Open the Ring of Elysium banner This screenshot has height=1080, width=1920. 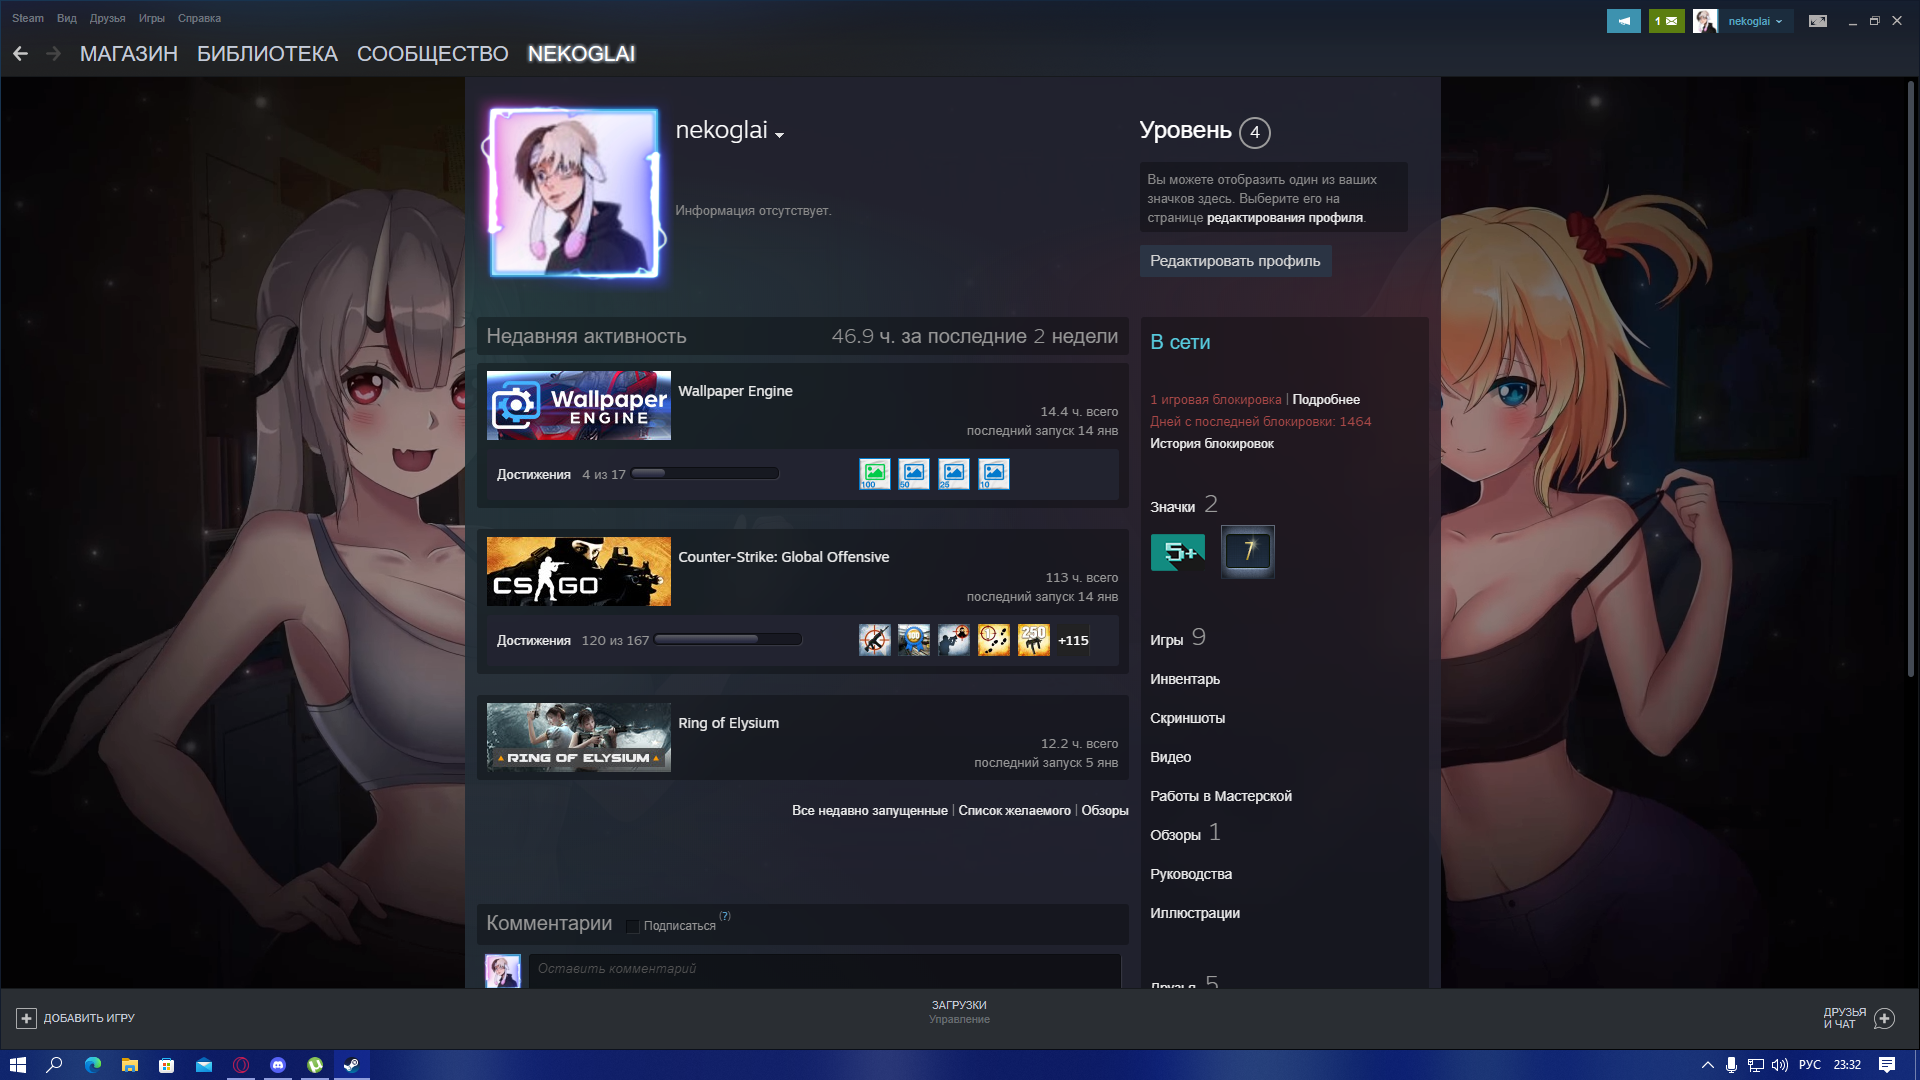click(x=578, y=737)
